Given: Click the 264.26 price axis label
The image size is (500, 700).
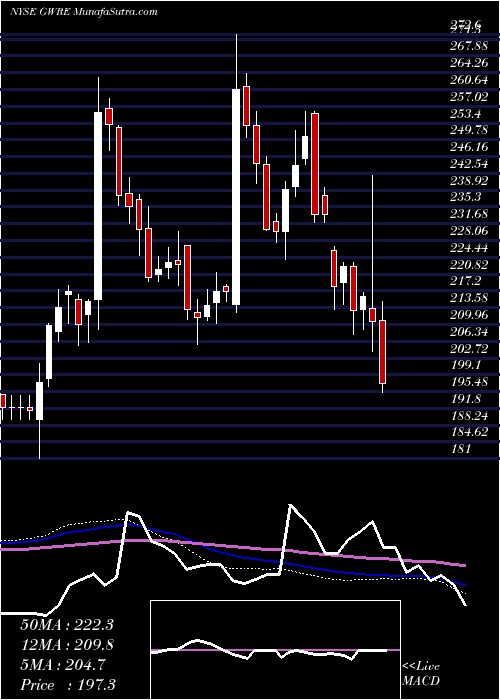Looking at the screenshot, I should [471, 63].
